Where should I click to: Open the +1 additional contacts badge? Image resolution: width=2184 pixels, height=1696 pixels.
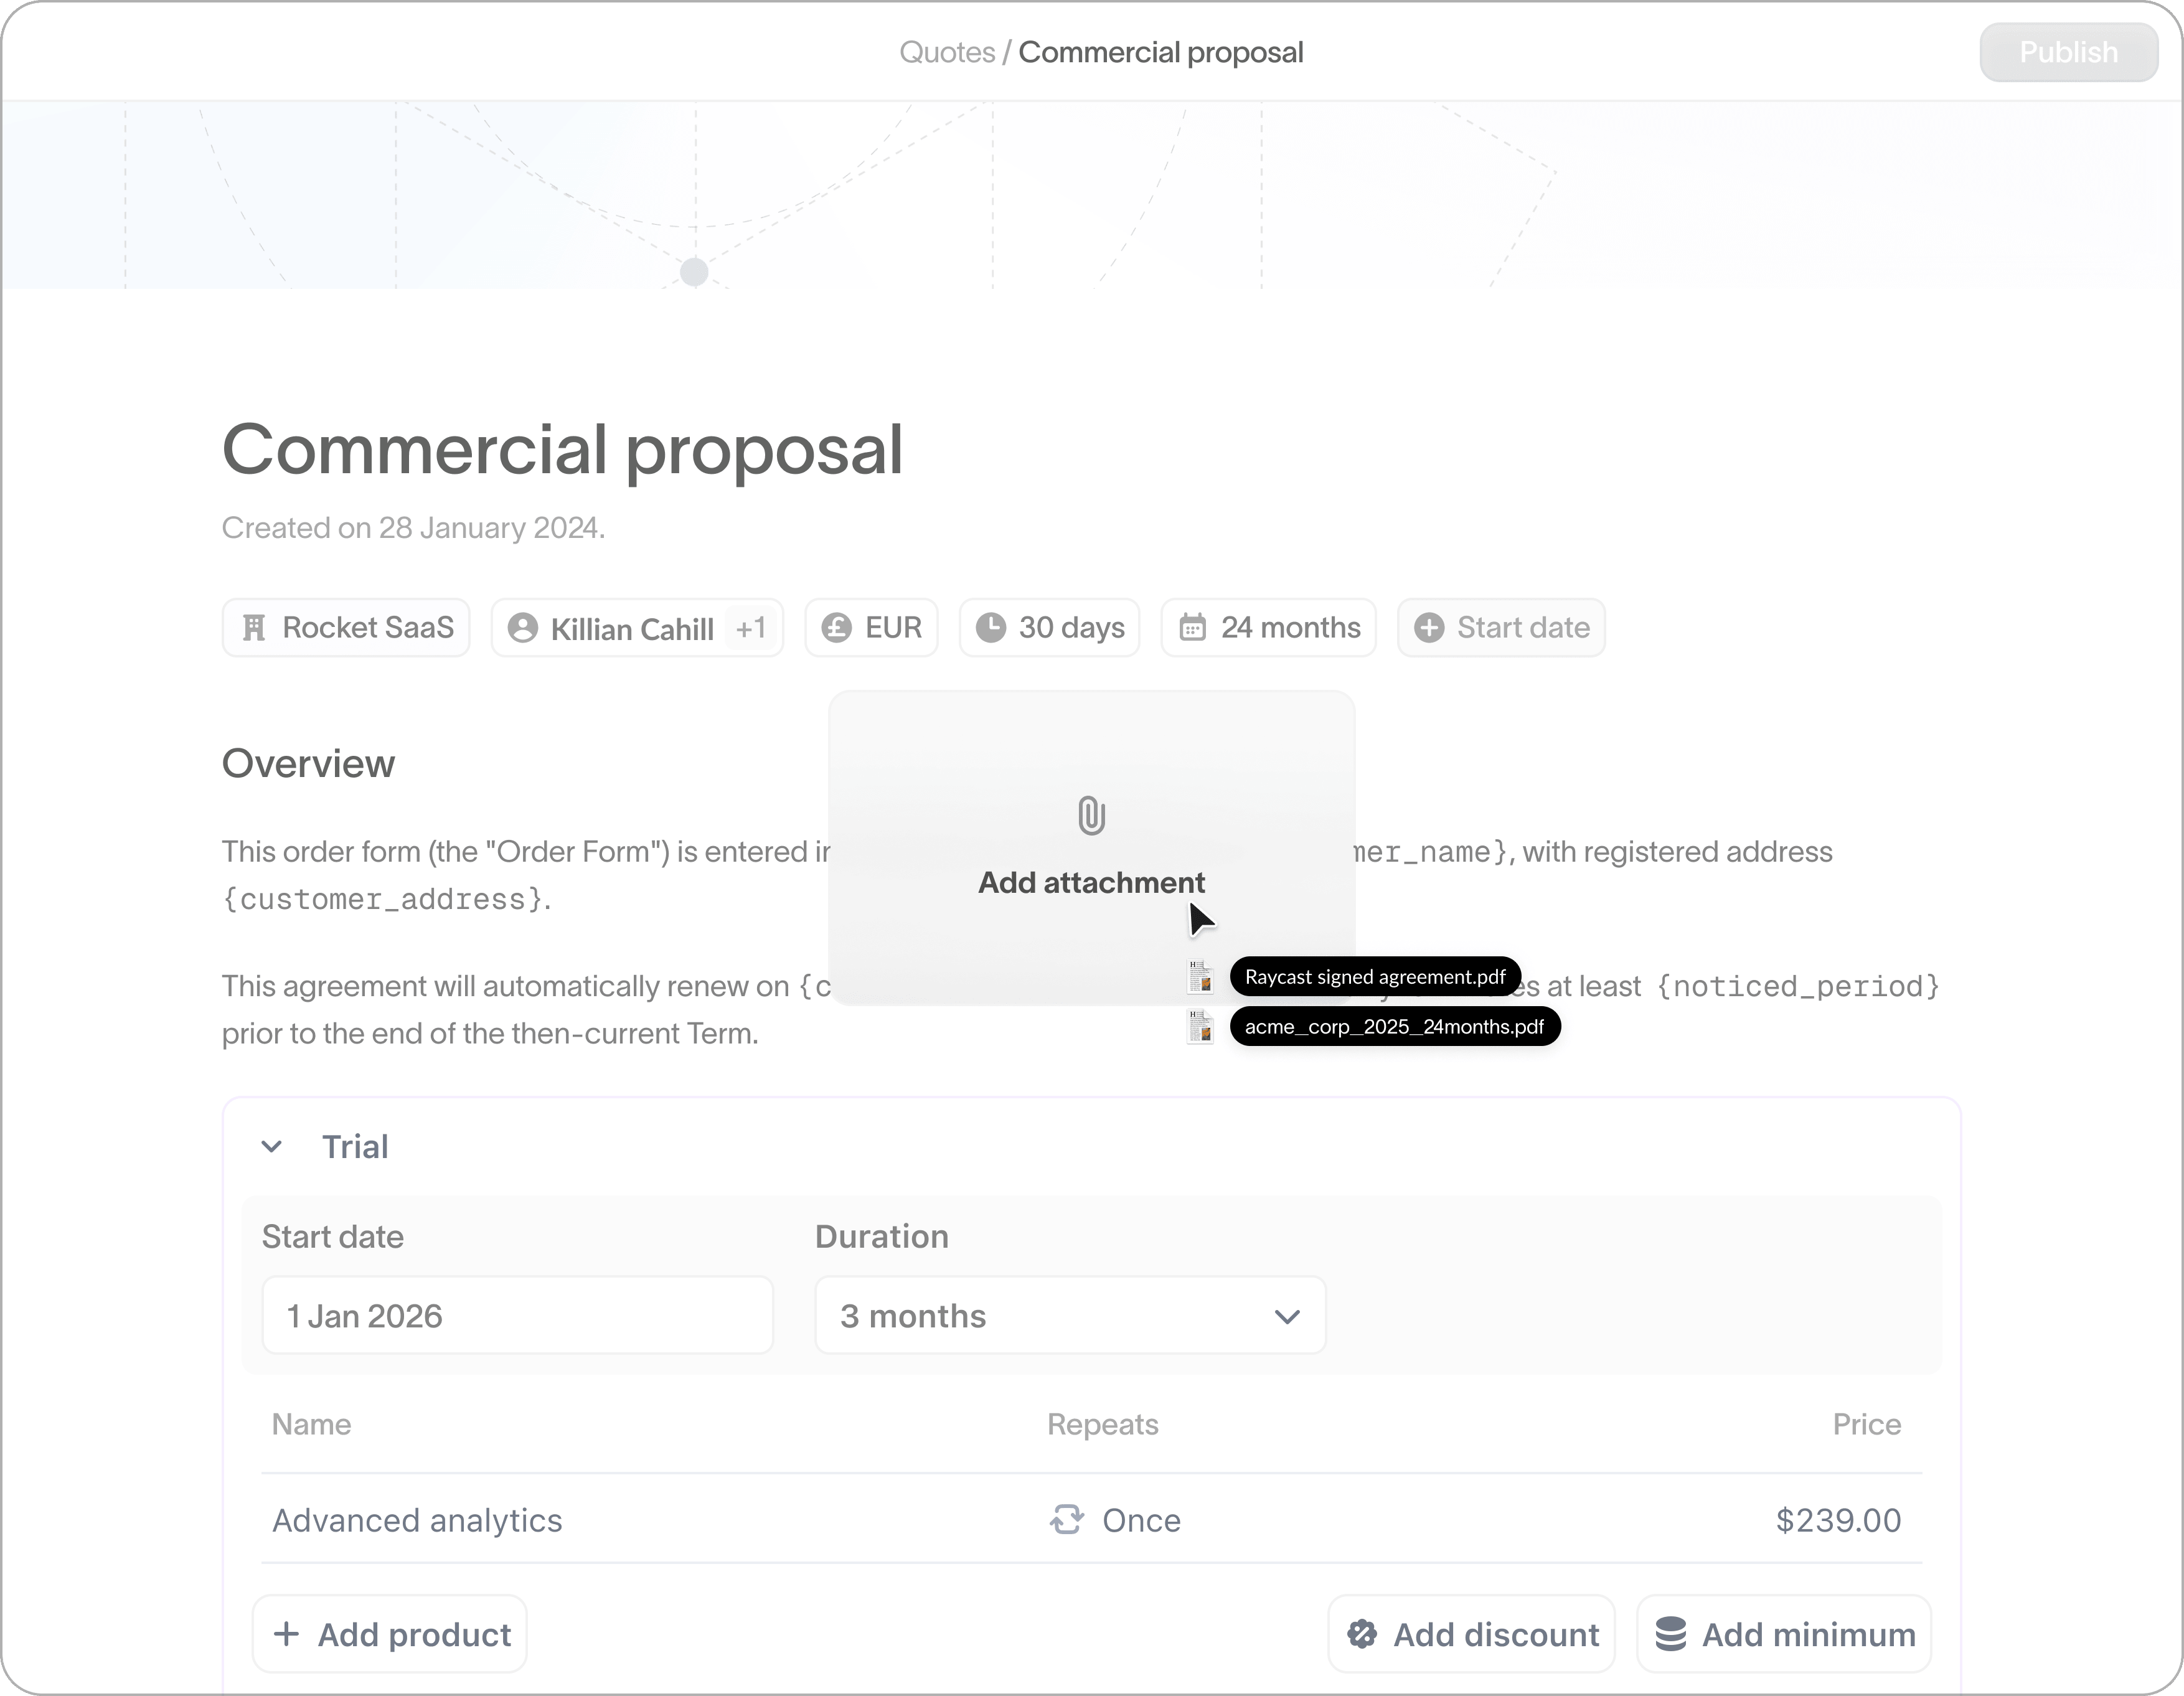coord(751,628)
